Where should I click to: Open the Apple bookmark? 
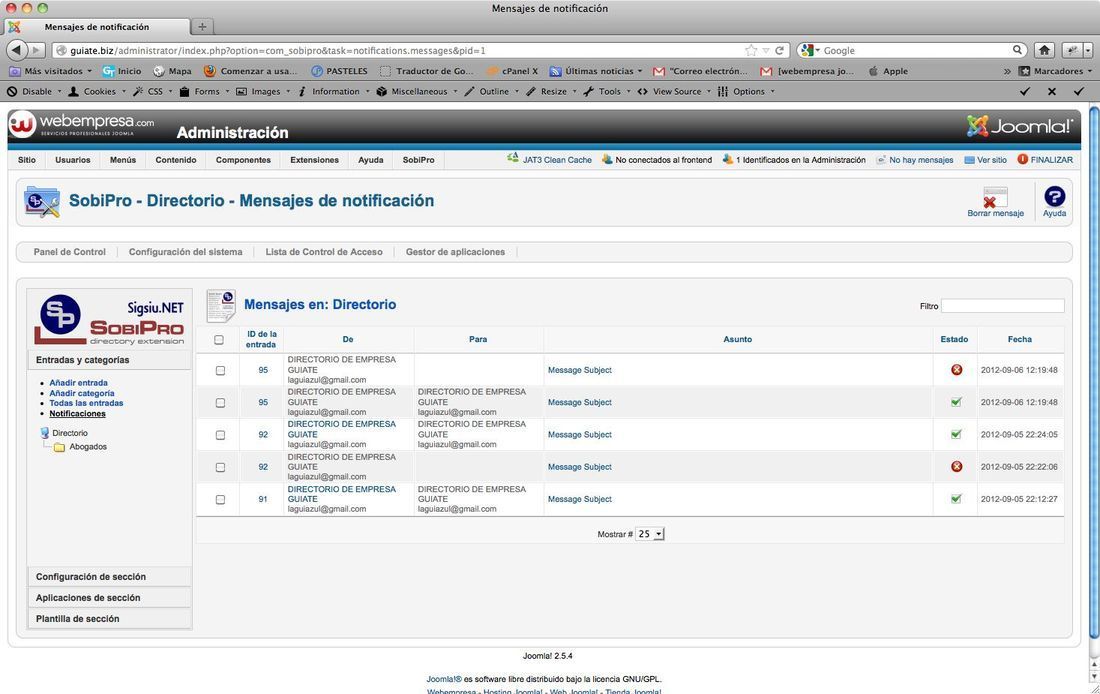888,71
